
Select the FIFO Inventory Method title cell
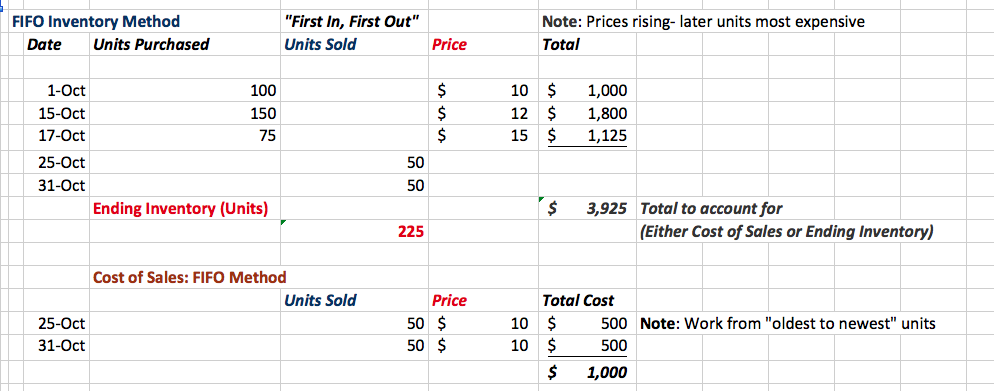[96, 22]
